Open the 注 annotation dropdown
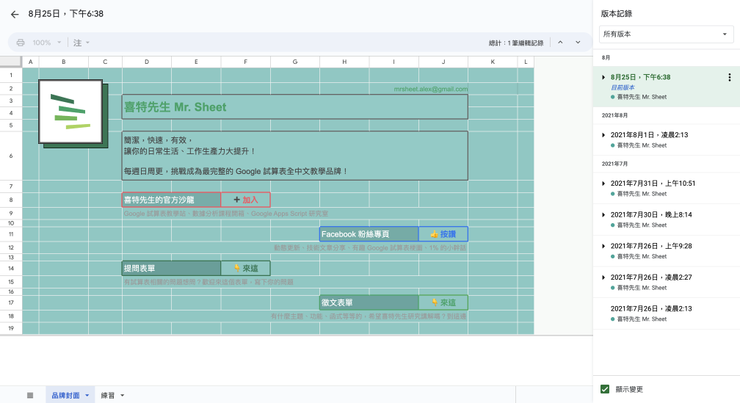Image resolution: width=740 pixels, height=403 pixels. pyautogui.click(x=81, y=42)
